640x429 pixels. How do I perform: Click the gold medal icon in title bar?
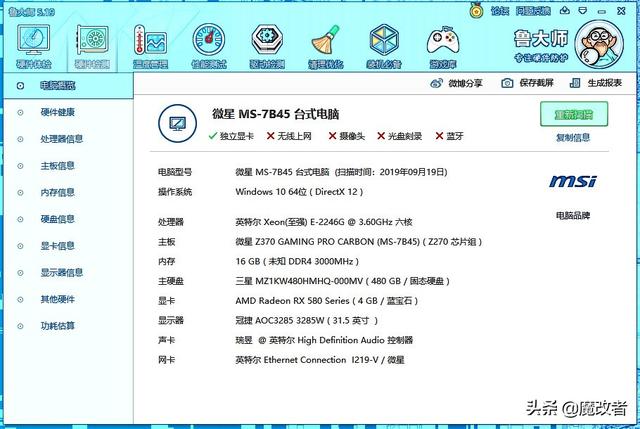point(476,11)
